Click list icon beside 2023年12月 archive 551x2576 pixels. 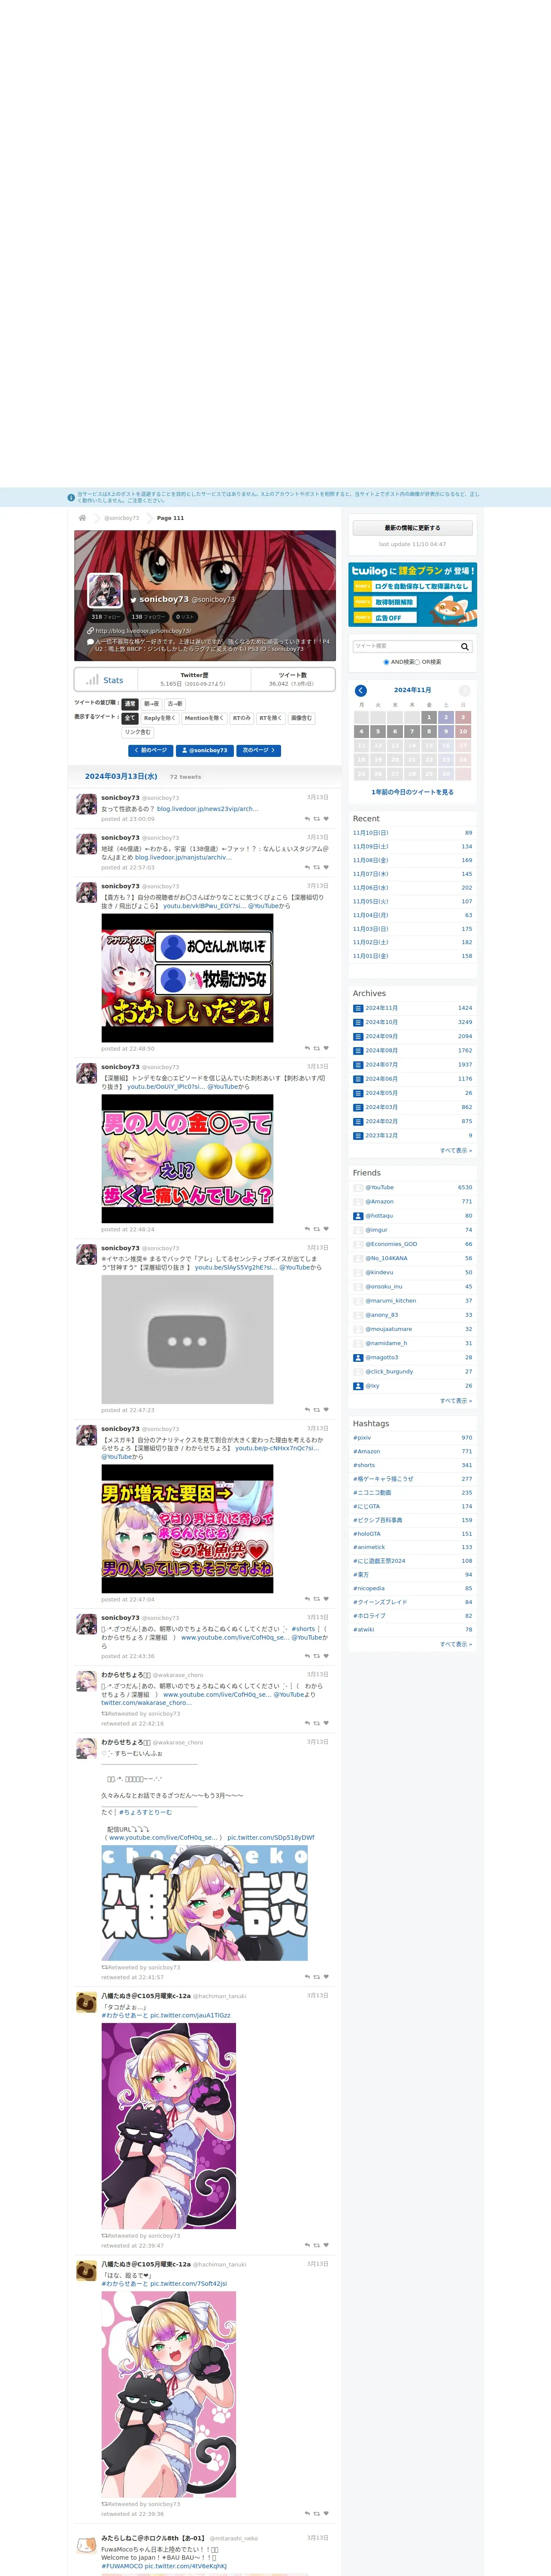[358, 1136]
